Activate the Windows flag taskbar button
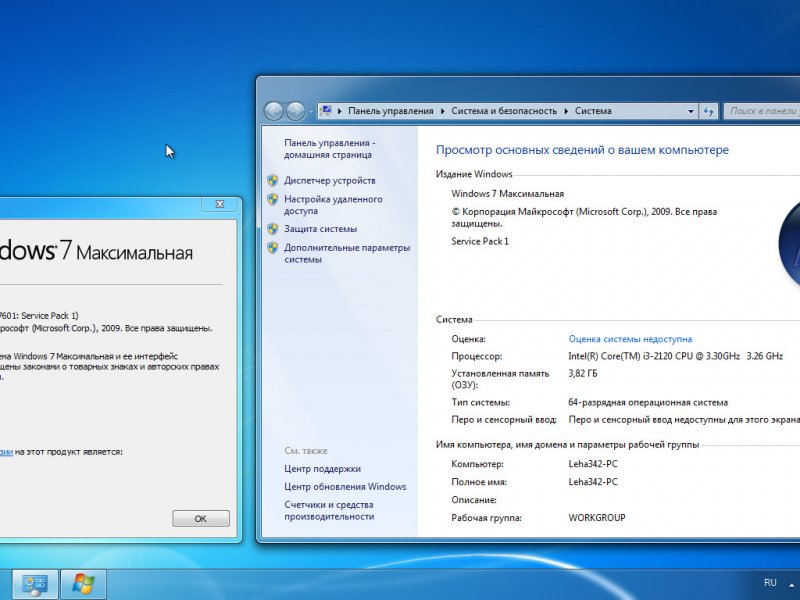800x600 pixels. [84, 584]
